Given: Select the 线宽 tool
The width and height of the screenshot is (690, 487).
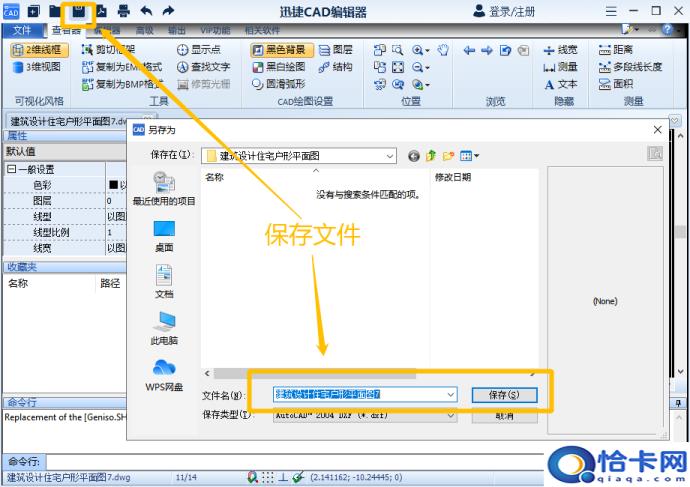Looking at the screenshot, I should pos(560,50).
